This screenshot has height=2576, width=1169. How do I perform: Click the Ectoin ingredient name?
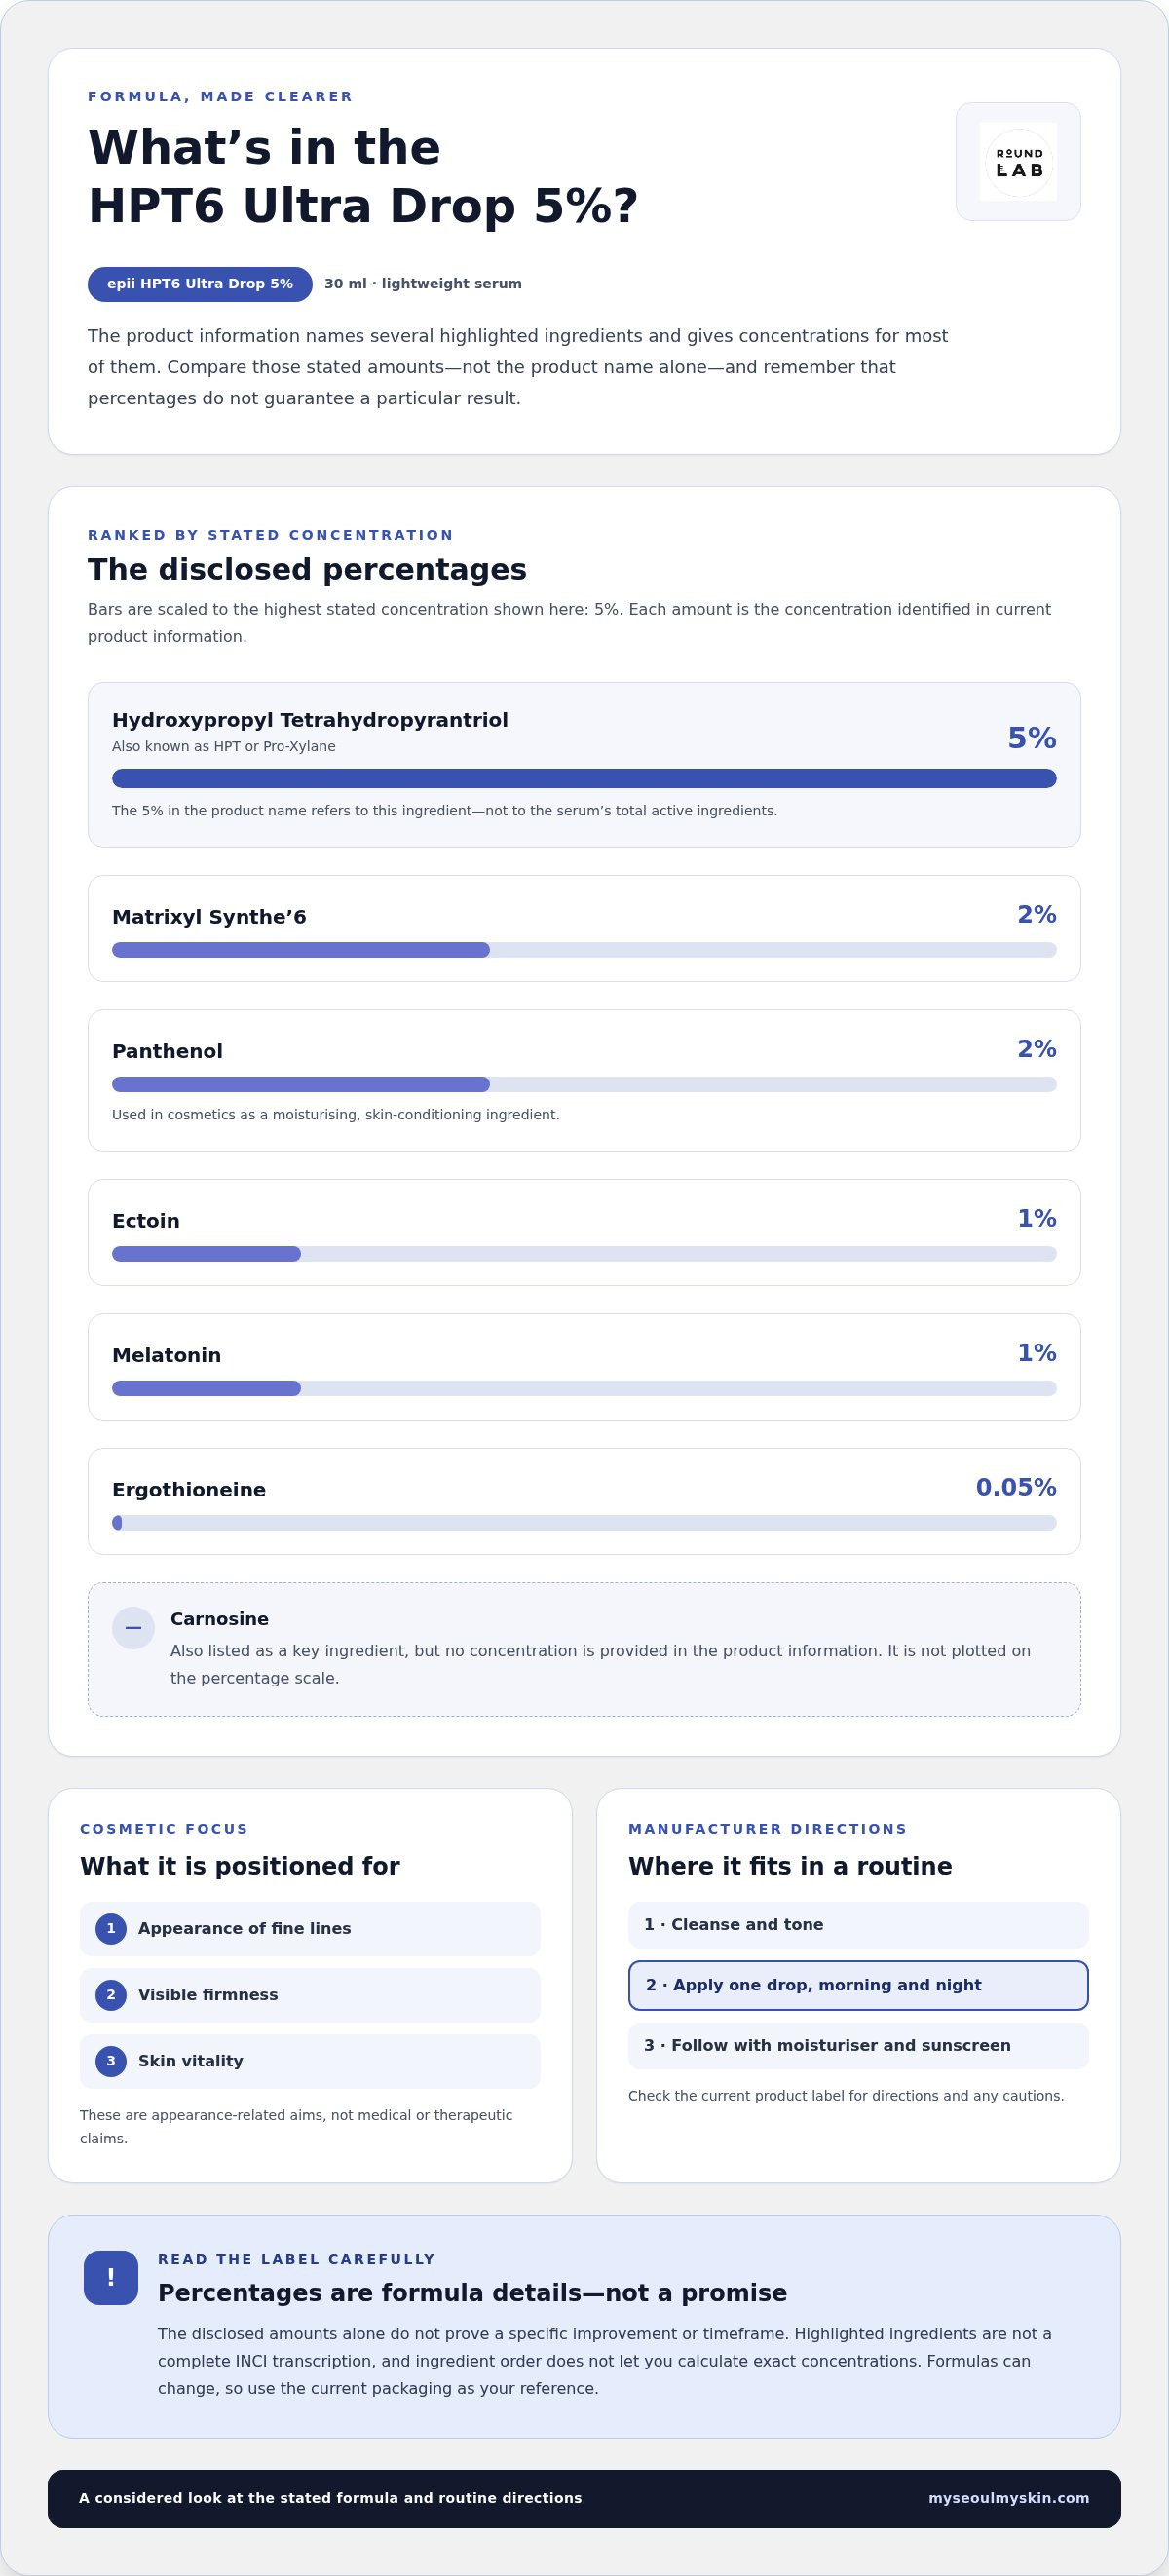[x=146, y=1221]
